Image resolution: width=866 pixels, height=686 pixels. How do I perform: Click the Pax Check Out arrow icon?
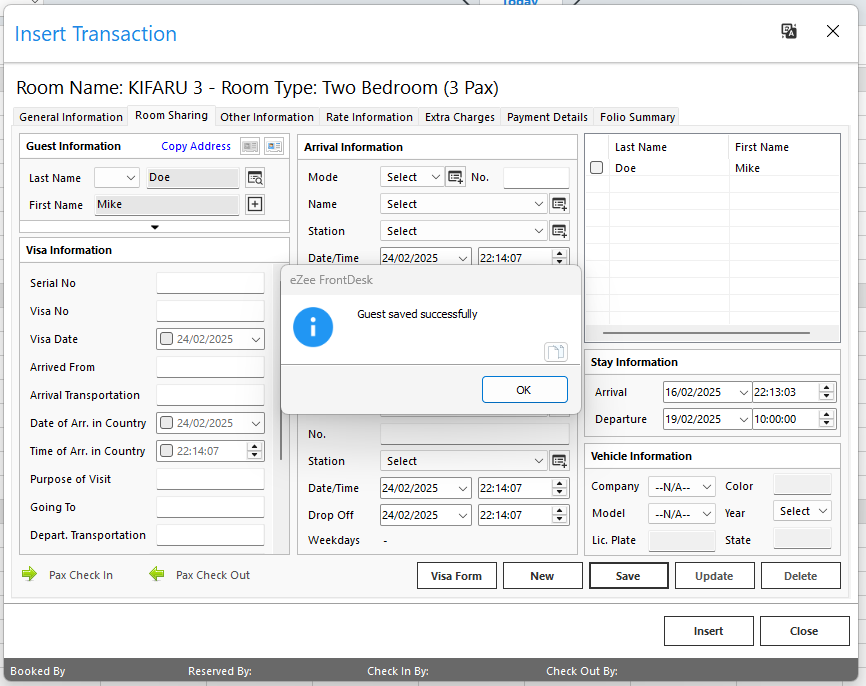point(156,575)
